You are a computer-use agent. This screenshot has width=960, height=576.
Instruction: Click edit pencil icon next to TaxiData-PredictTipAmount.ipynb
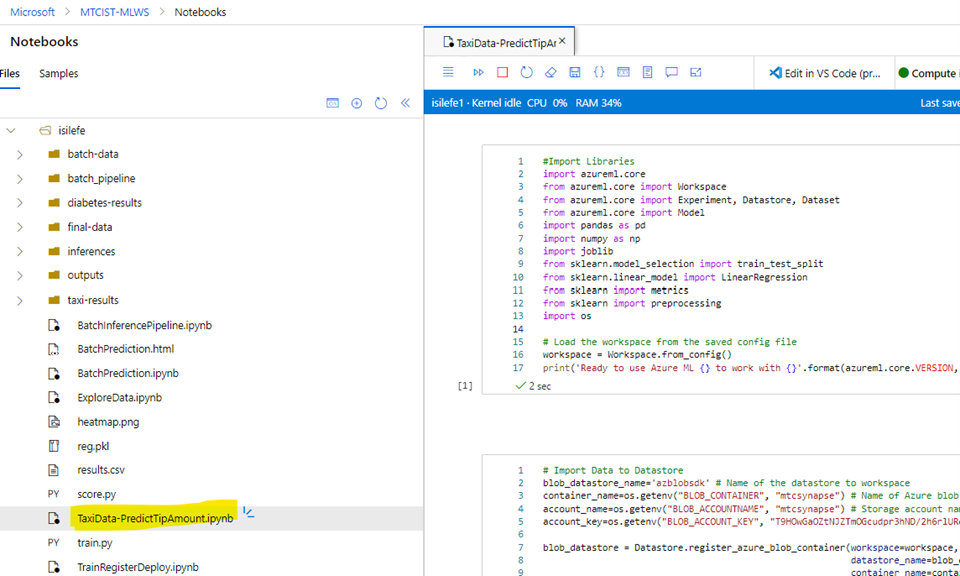pos(249,513)
